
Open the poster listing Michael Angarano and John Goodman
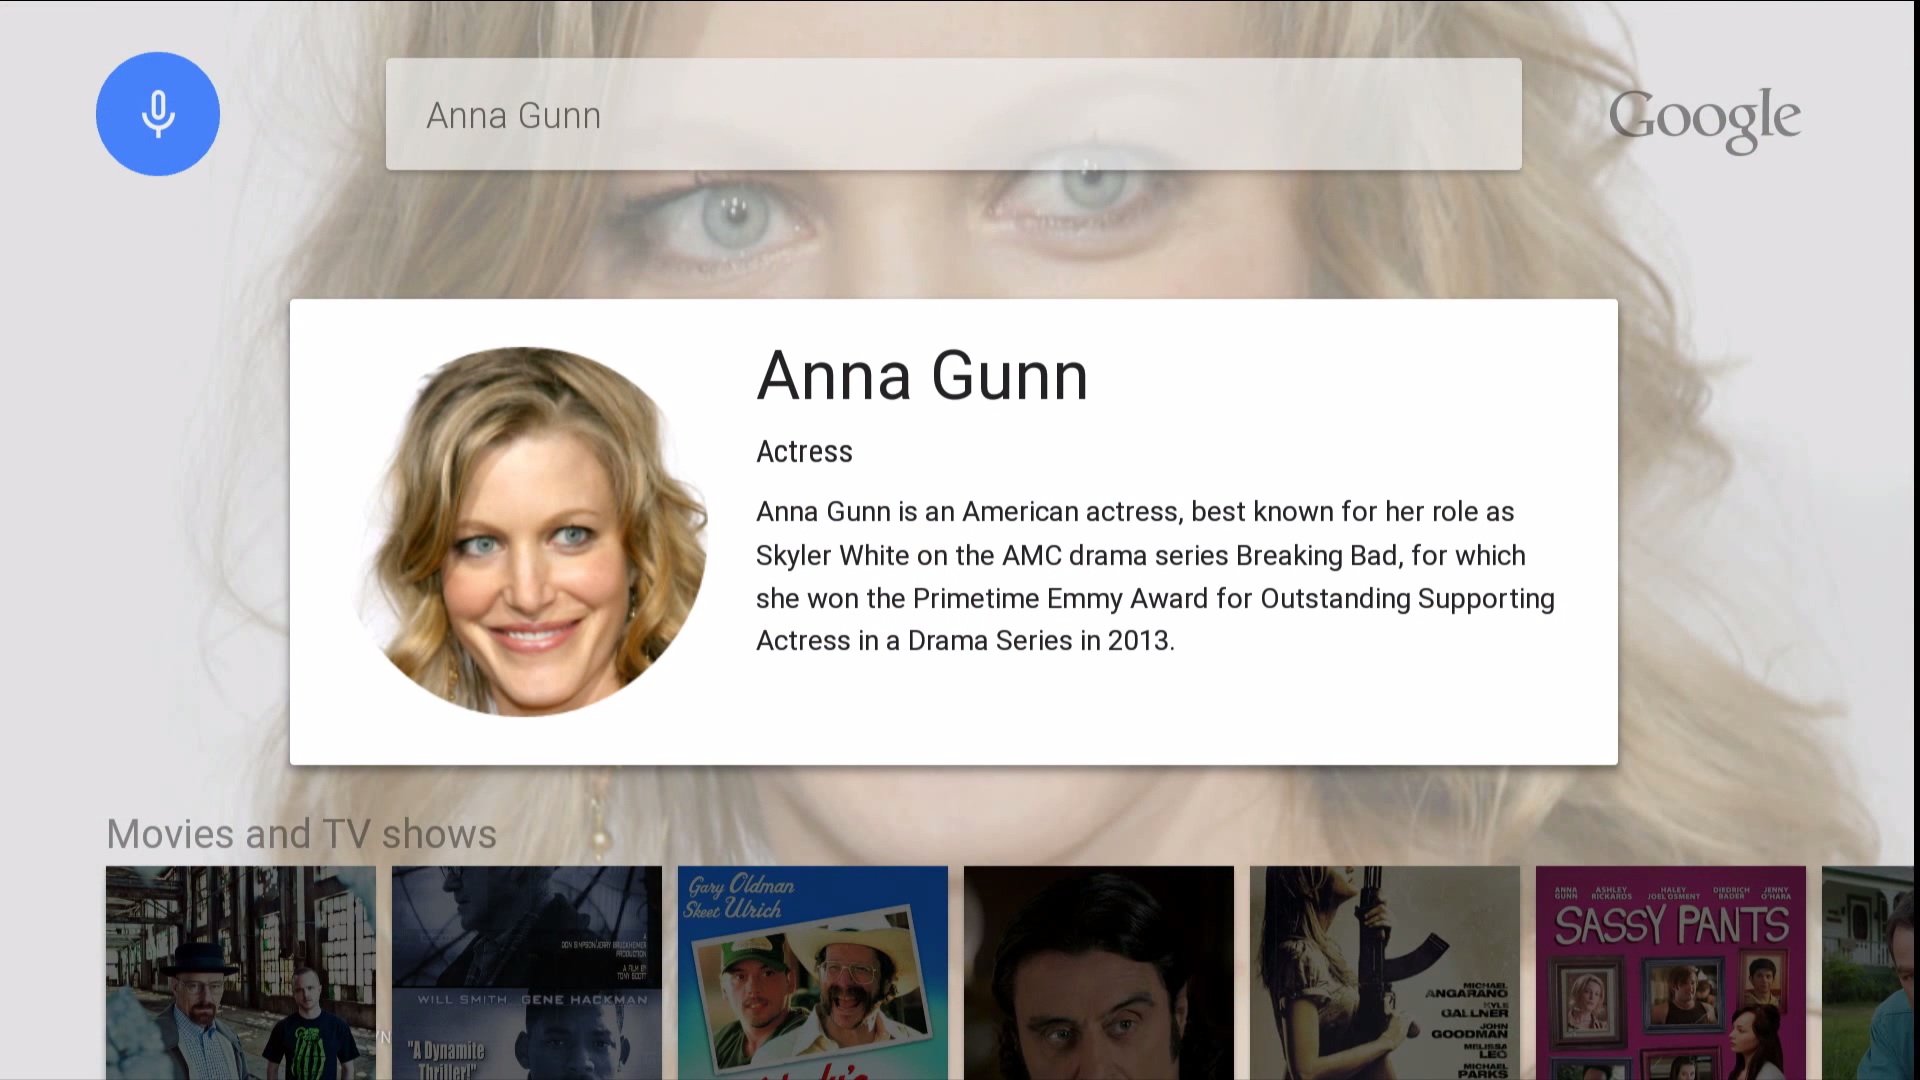click(1385, 973)
